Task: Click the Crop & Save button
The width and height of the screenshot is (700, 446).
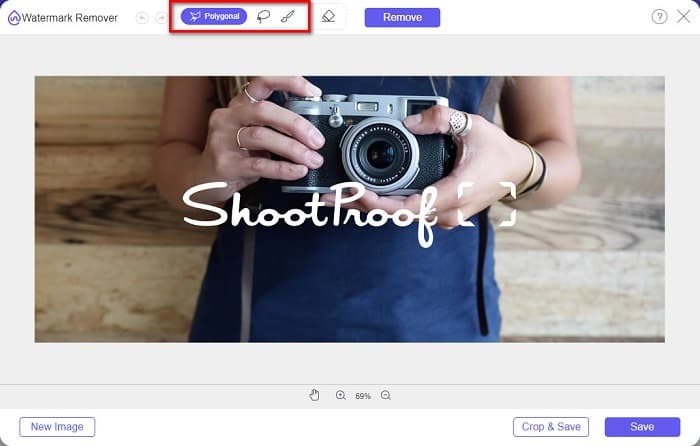Action: coord(550,427)
